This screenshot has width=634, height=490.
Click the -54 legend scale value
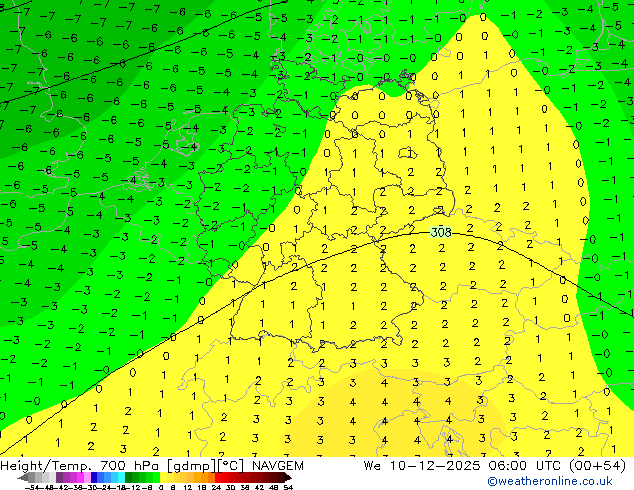pyautogui.click(x=32, y=488)
